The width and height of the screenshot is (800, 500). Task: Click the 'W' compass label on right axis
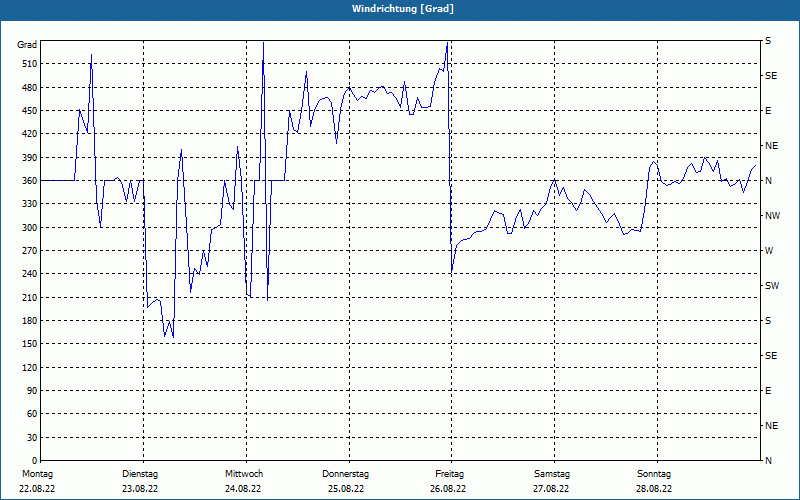point(769,251)
